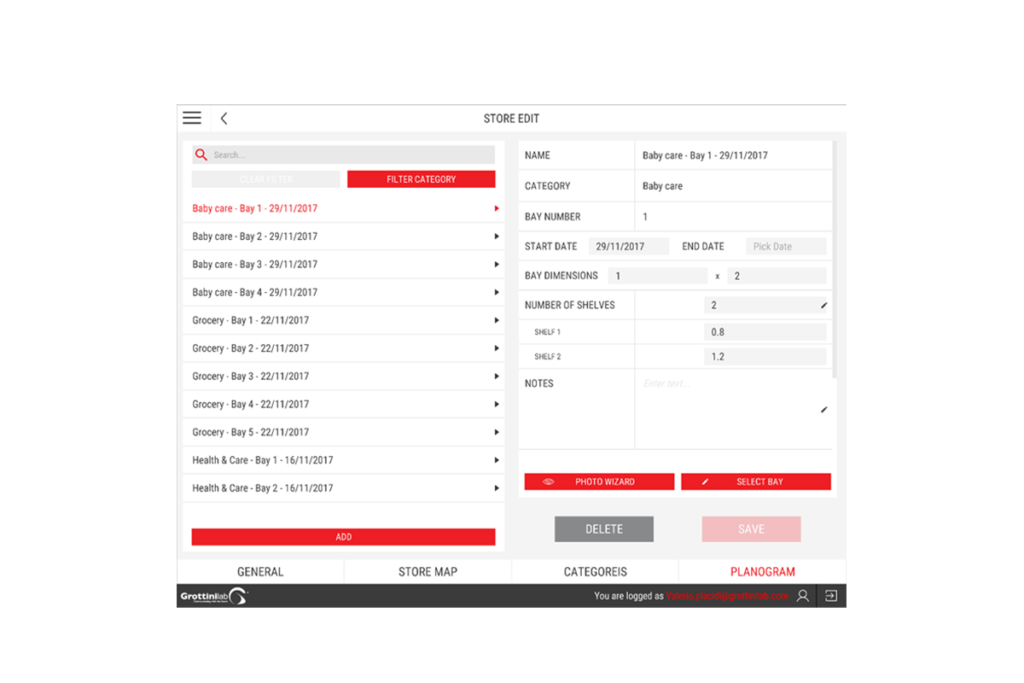1024x683 pixels.
Task: Open the Categoreis tab
Action: click(595, 571)
